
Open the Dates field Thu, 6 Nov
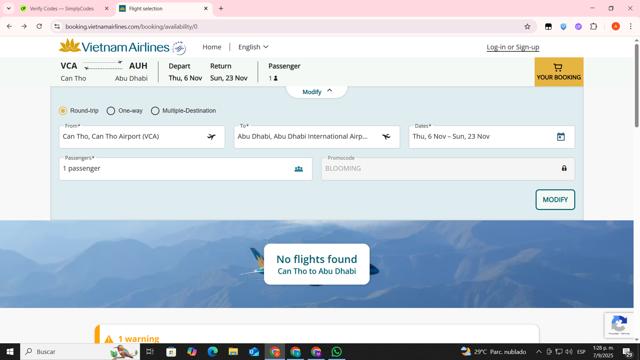(x=492, y=137)
